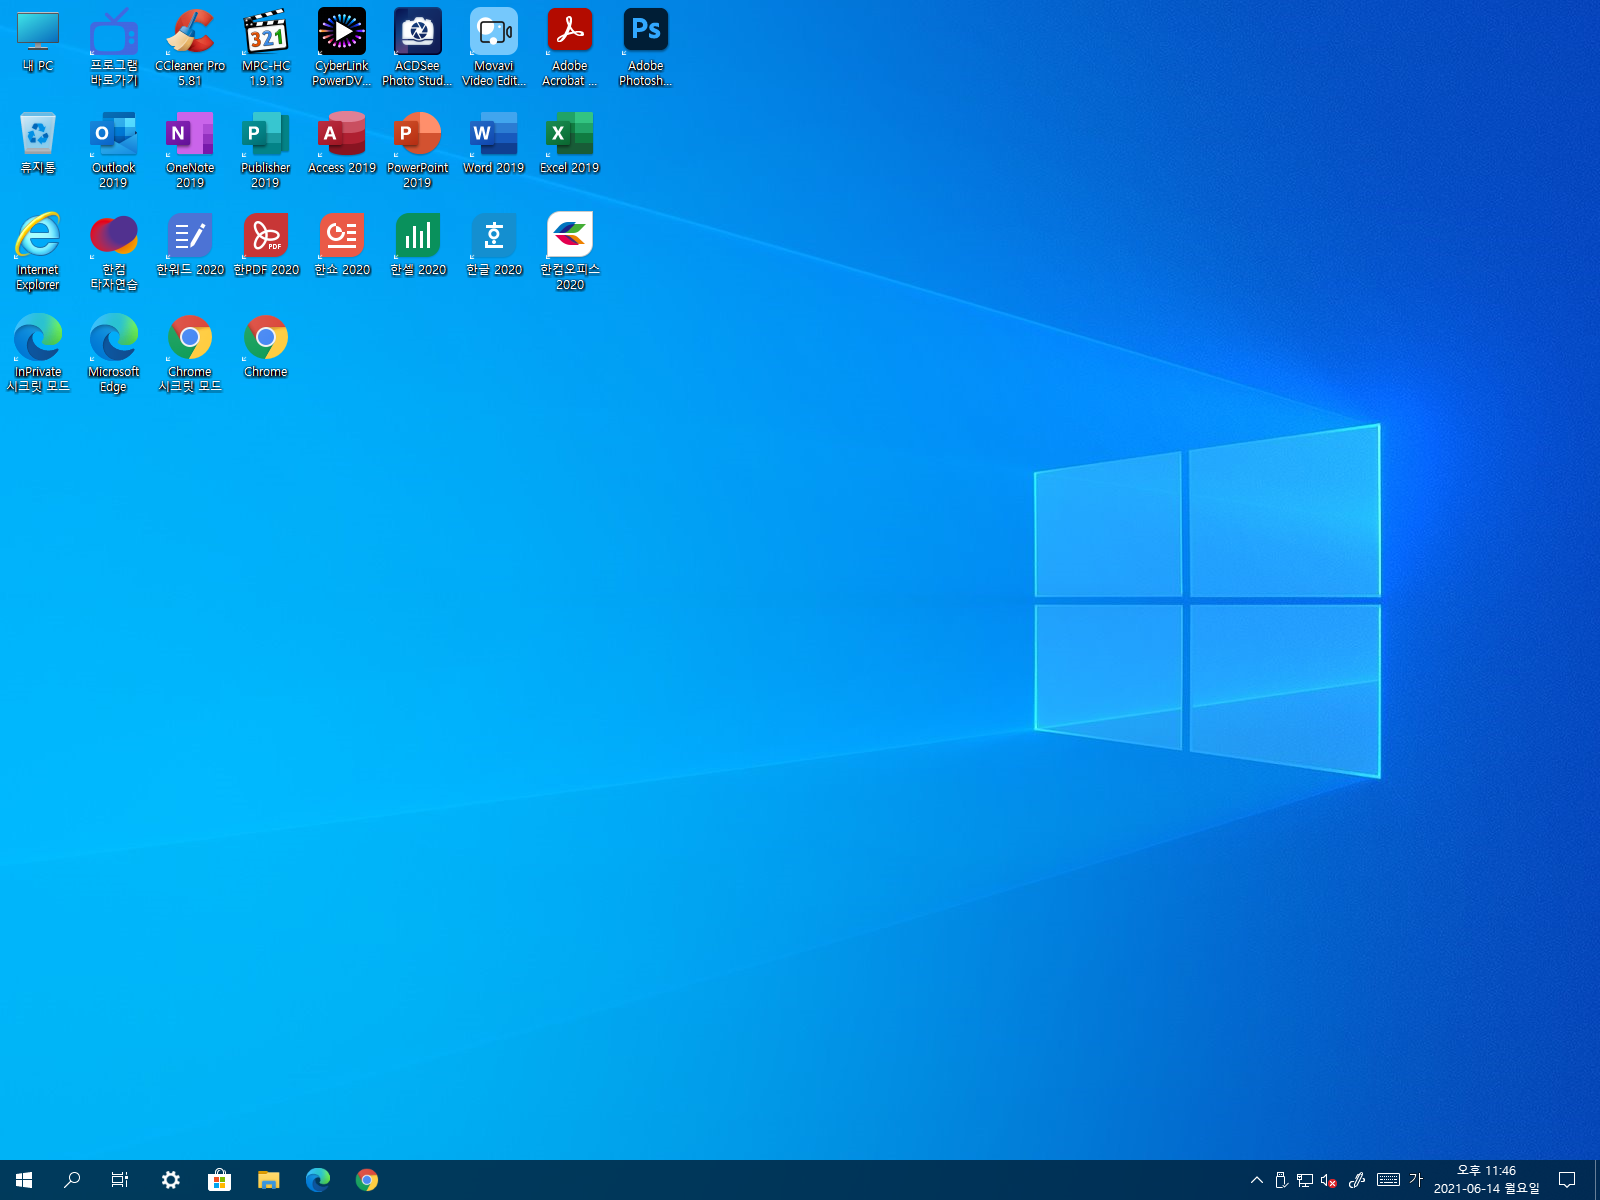
Task: Open MPC-HC 1.9.13 media player icon
Action: (x=266, y=48)
